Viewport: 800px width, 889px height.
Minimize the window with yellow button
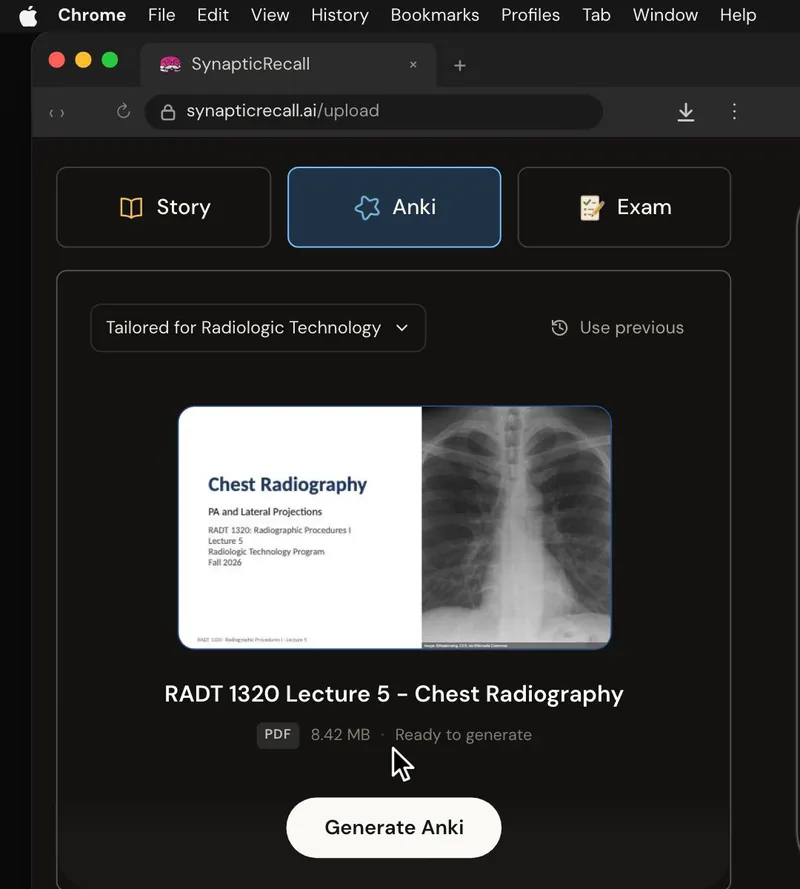coord(83,60)
